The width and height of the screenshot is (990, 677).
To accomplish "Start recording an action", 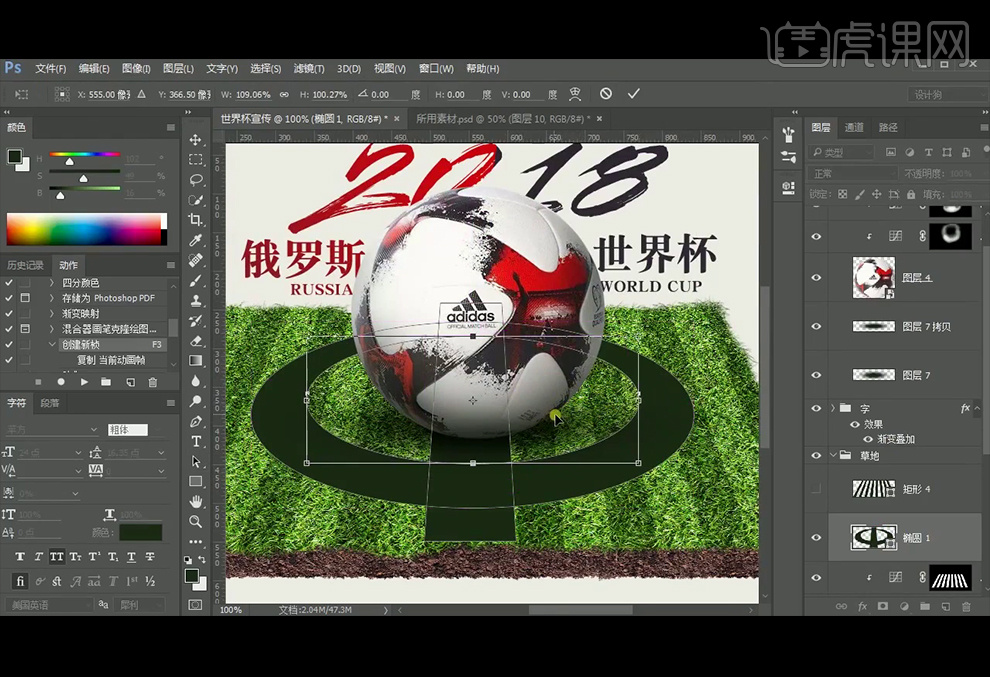I will [x=61, y=382].
